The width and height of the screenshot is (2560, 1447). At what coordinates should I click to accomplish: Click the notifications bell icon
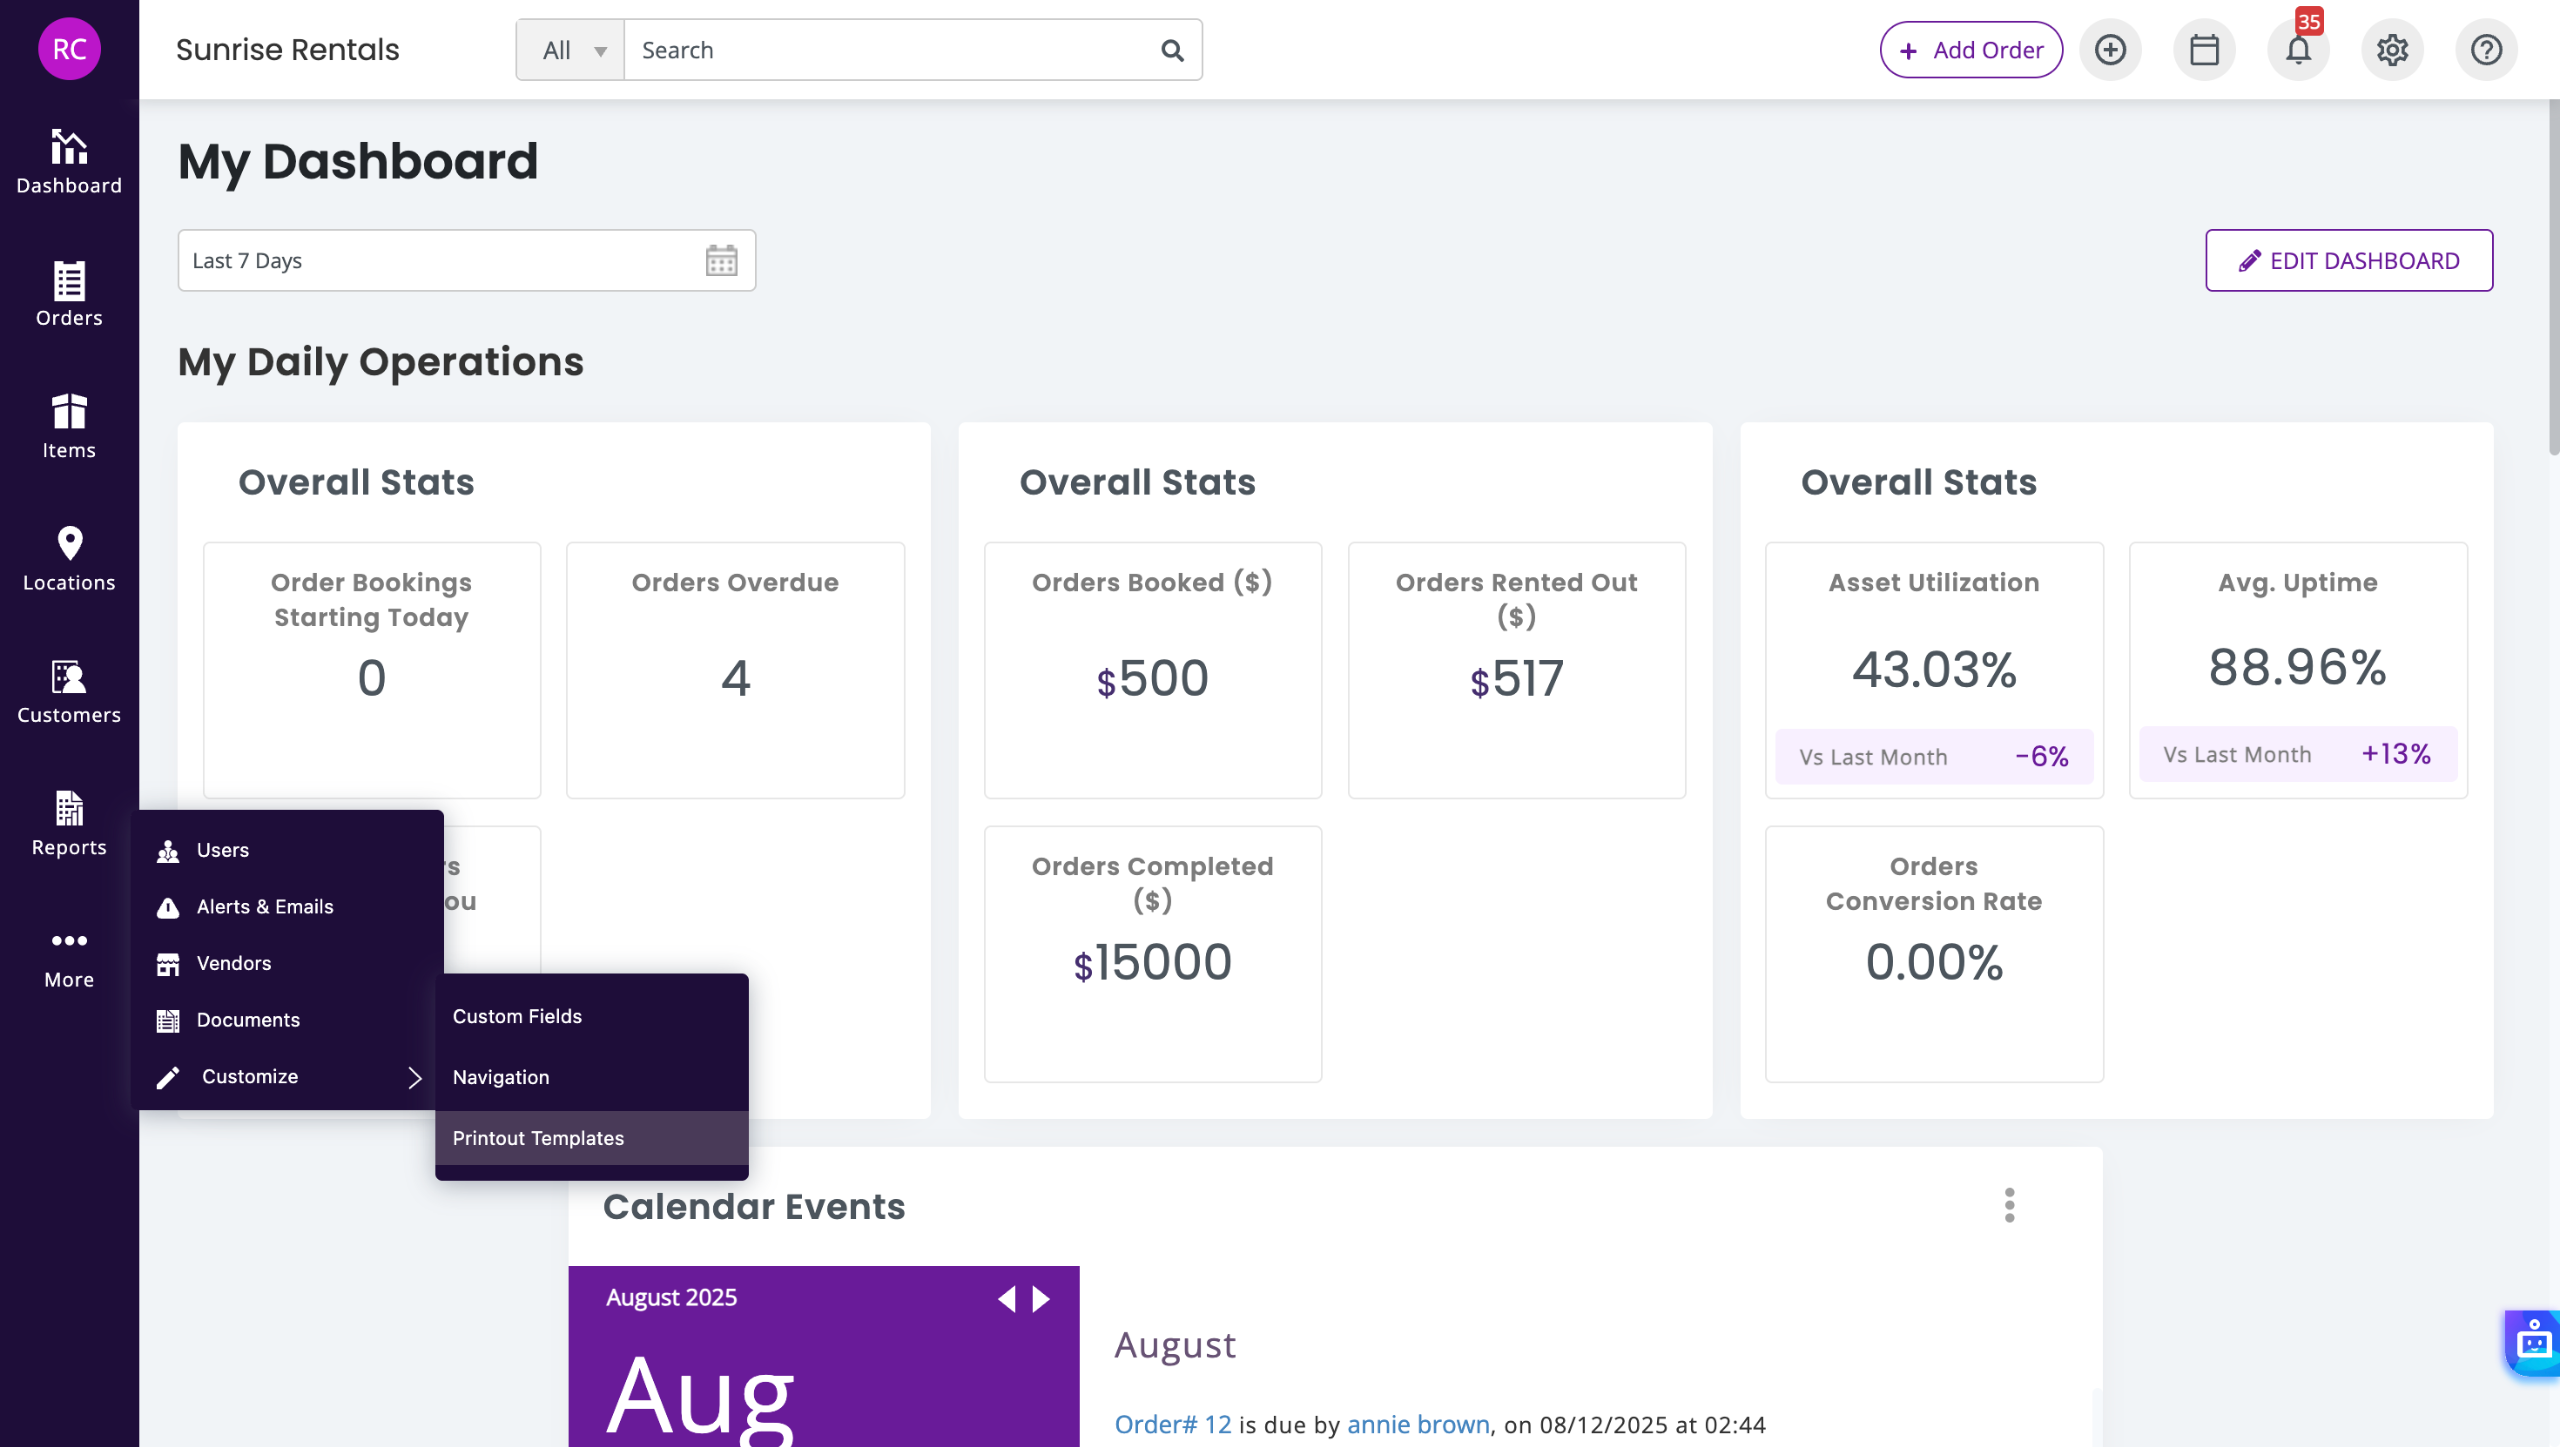coord(2298,50)
